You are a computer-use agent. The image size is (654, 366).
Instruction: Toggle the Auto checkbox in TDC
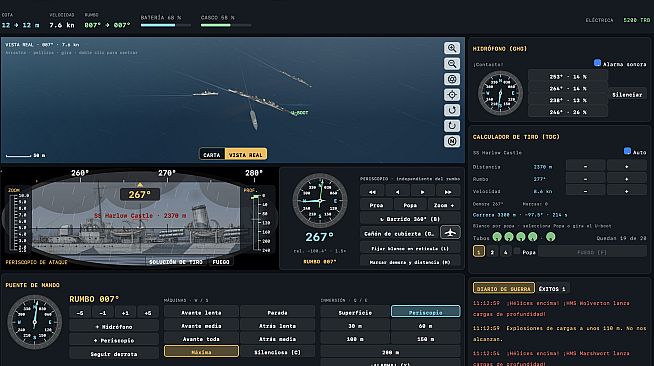point(627,151)
